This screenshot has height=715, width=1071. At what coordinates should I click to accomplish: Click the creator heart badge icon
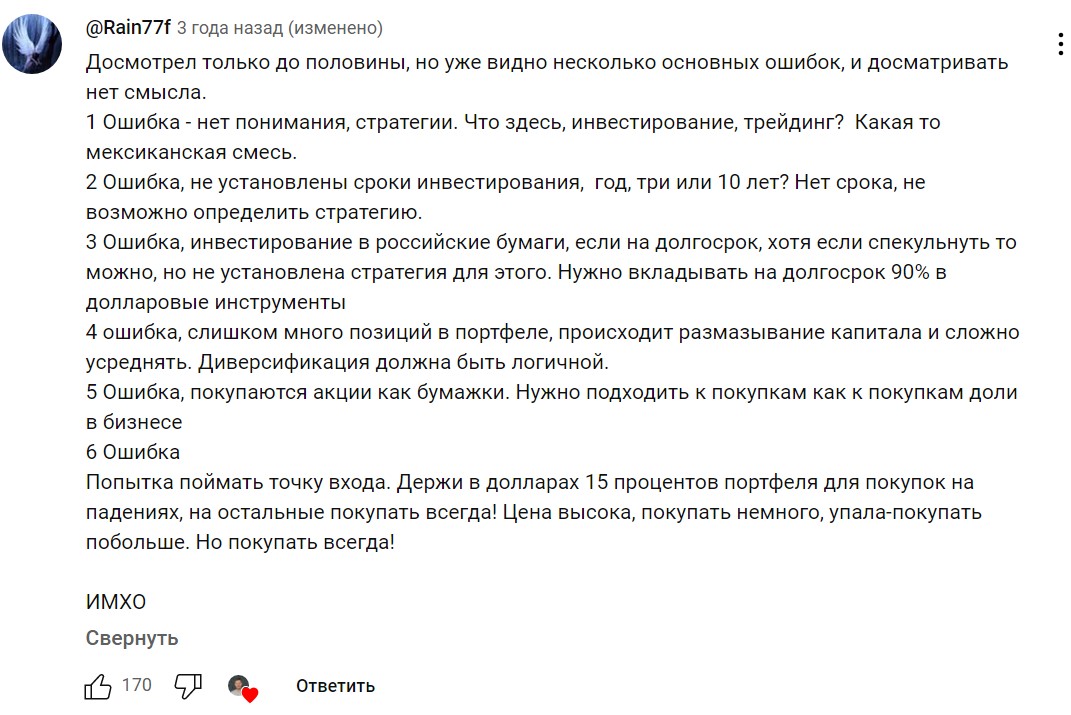coord(241,687)
